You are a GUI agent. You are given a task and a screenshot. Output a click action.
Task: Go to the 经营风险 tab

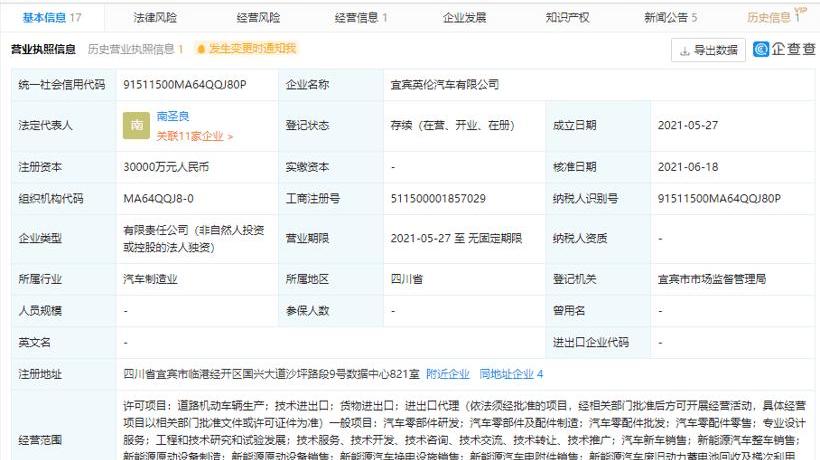tap(258, 18)
